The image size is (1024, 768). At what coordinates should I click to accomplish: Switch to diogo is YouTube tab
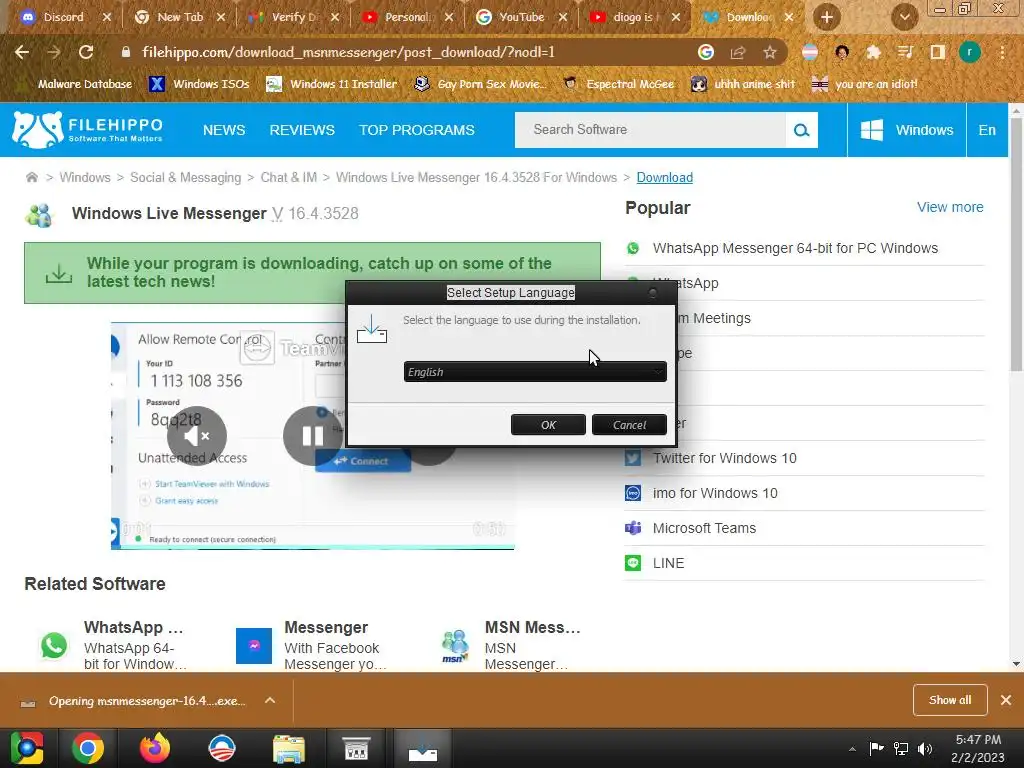[633, 17]
